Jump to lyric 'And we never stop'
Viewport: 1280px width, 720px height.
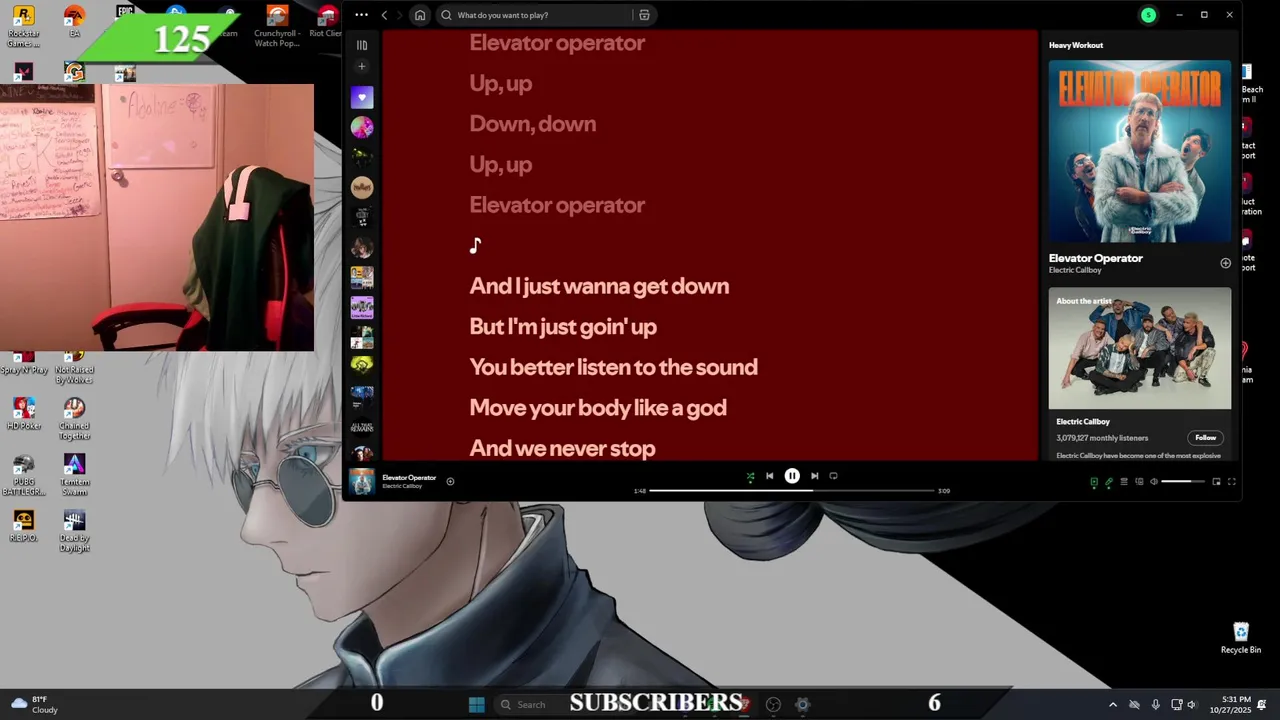562,448
